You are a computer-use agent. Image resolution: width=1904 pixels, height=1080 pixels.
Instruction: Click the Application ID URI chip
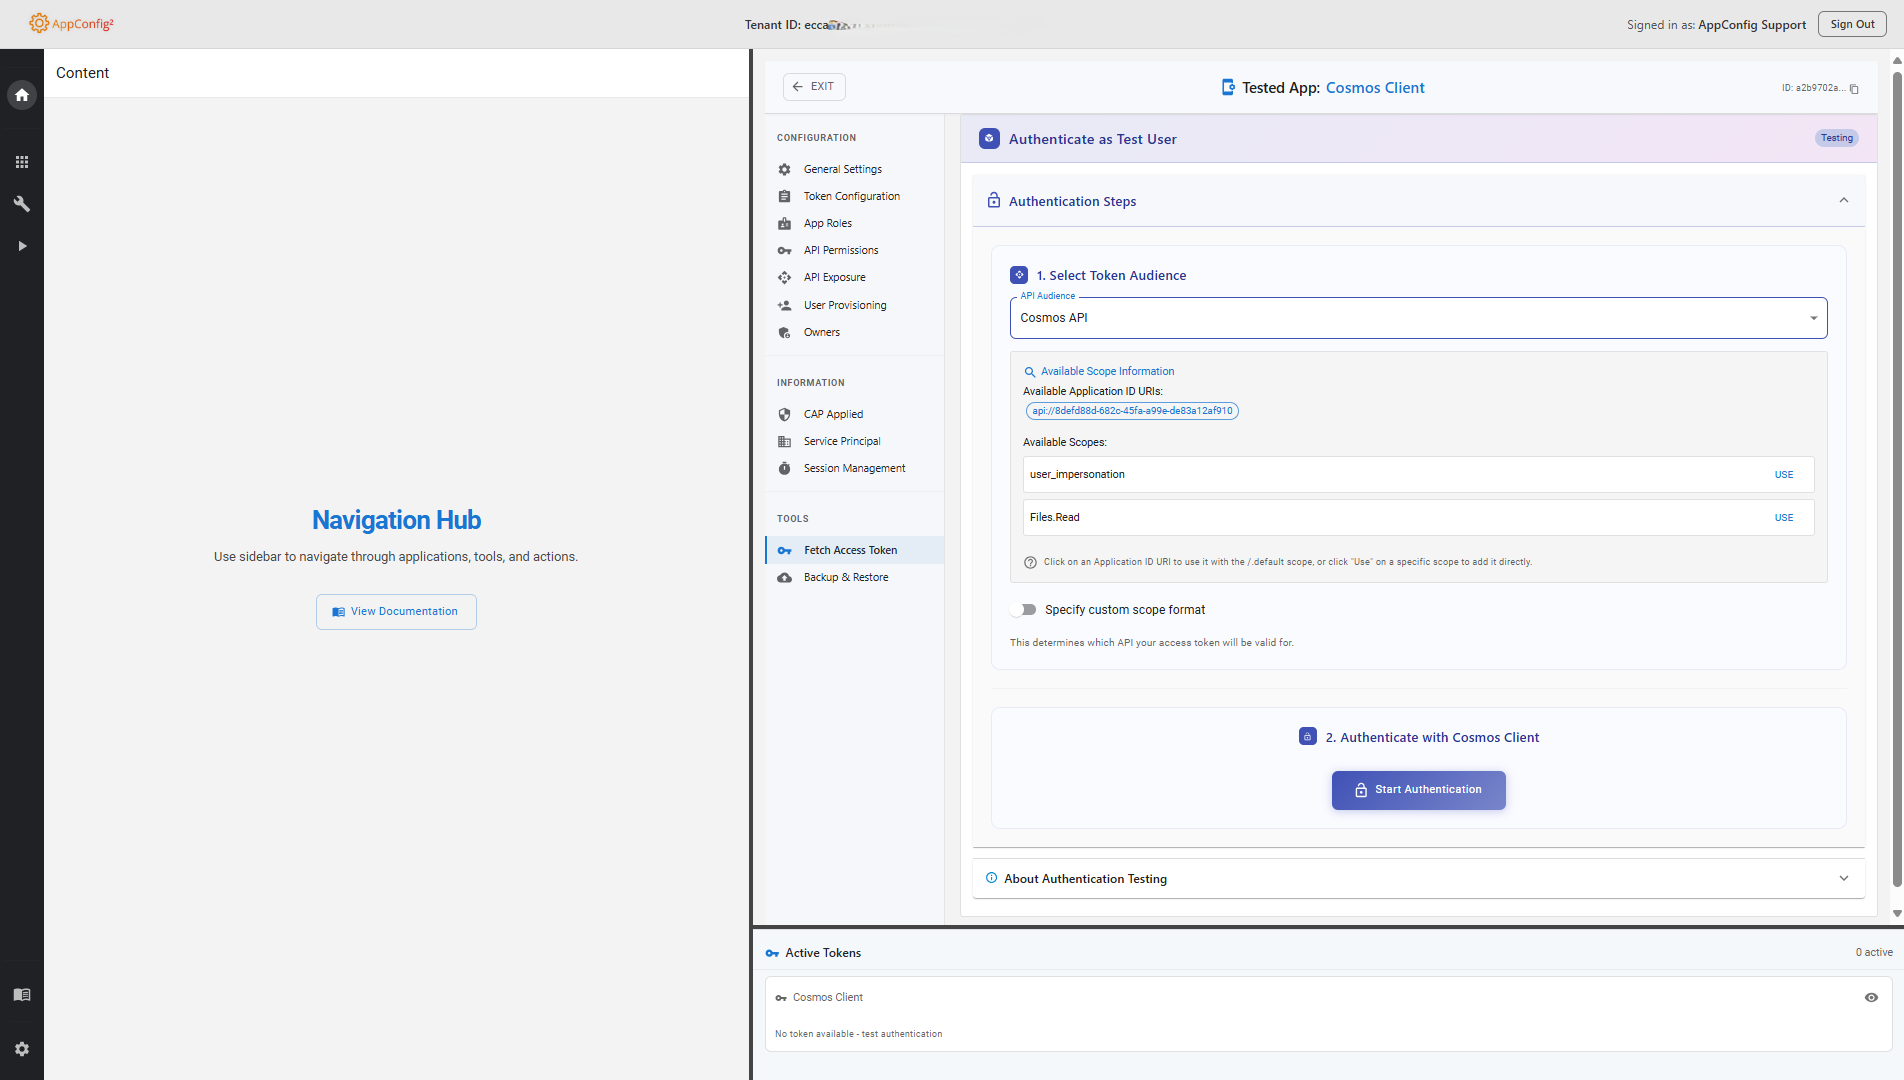point(1132,411)
